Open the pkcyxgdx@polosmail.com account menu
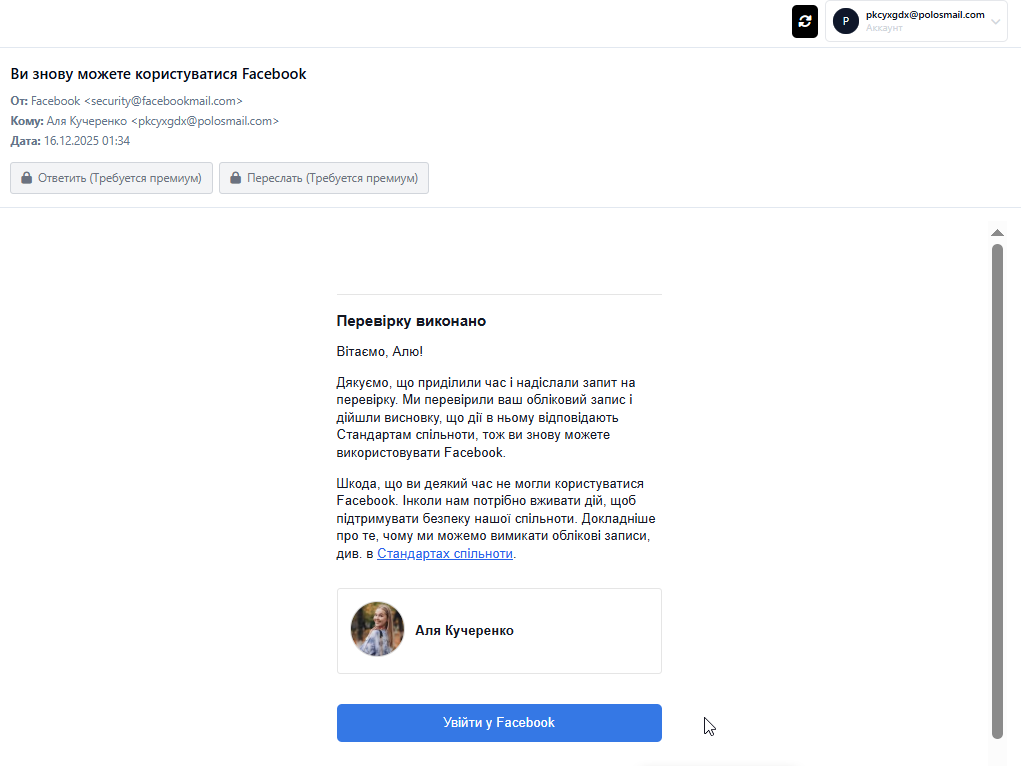This screenshot has height=766, width=1021. pyautogui.click(x=924, y=15)
